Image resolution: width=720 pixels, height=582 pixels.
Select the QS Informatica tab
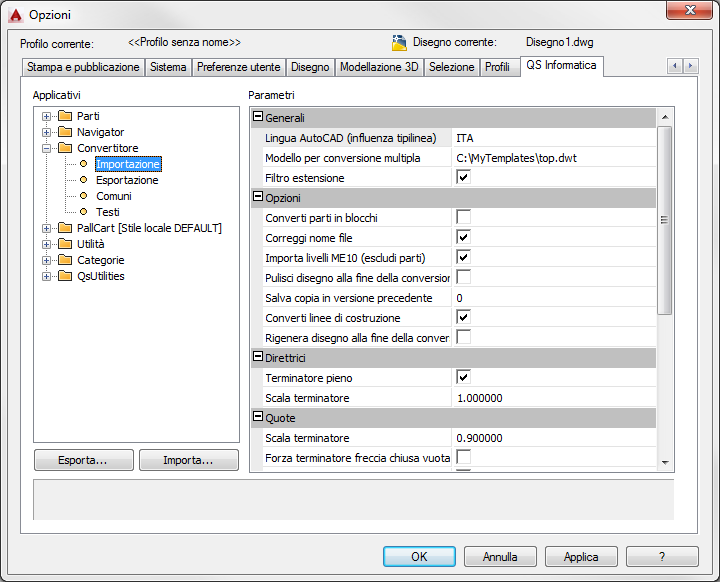(561, 66)
